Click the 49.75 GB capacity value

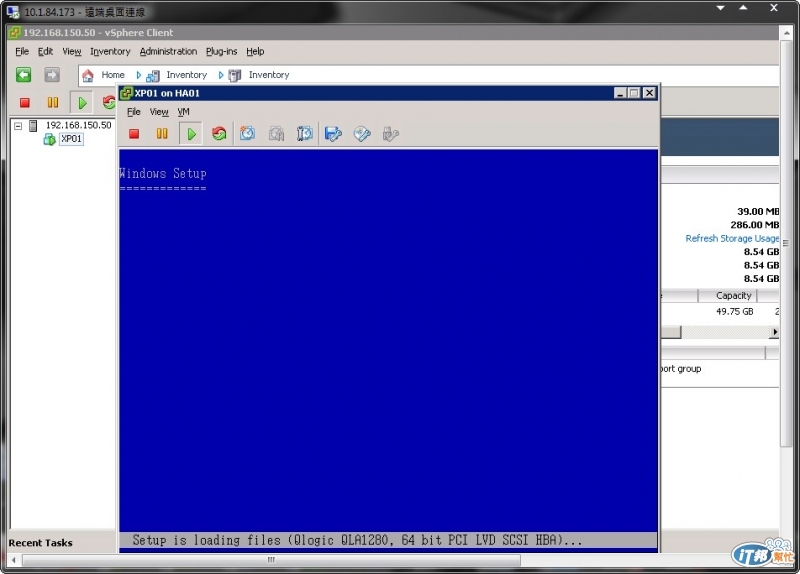click(735, 311)
